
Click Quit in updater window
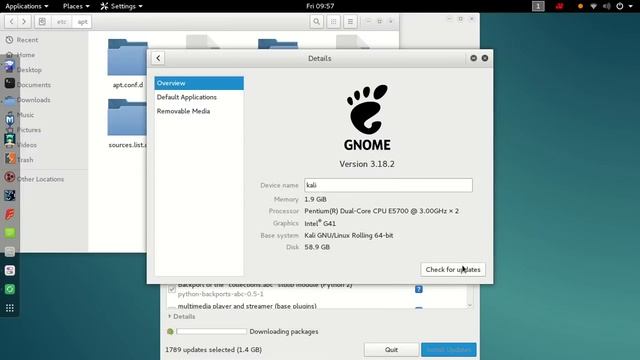(391, 349)
